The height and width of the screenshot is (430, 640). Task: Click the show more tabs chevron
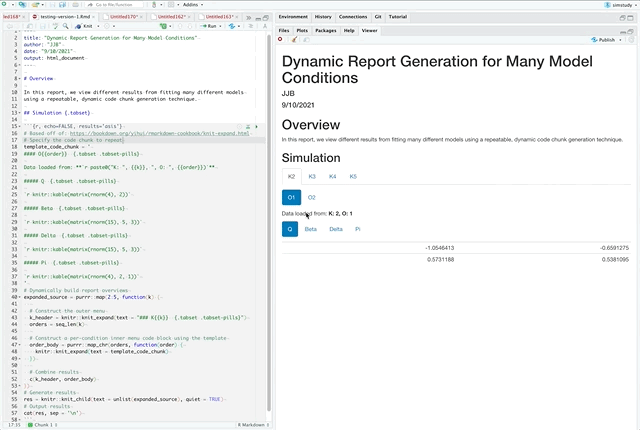coord(249,17)
